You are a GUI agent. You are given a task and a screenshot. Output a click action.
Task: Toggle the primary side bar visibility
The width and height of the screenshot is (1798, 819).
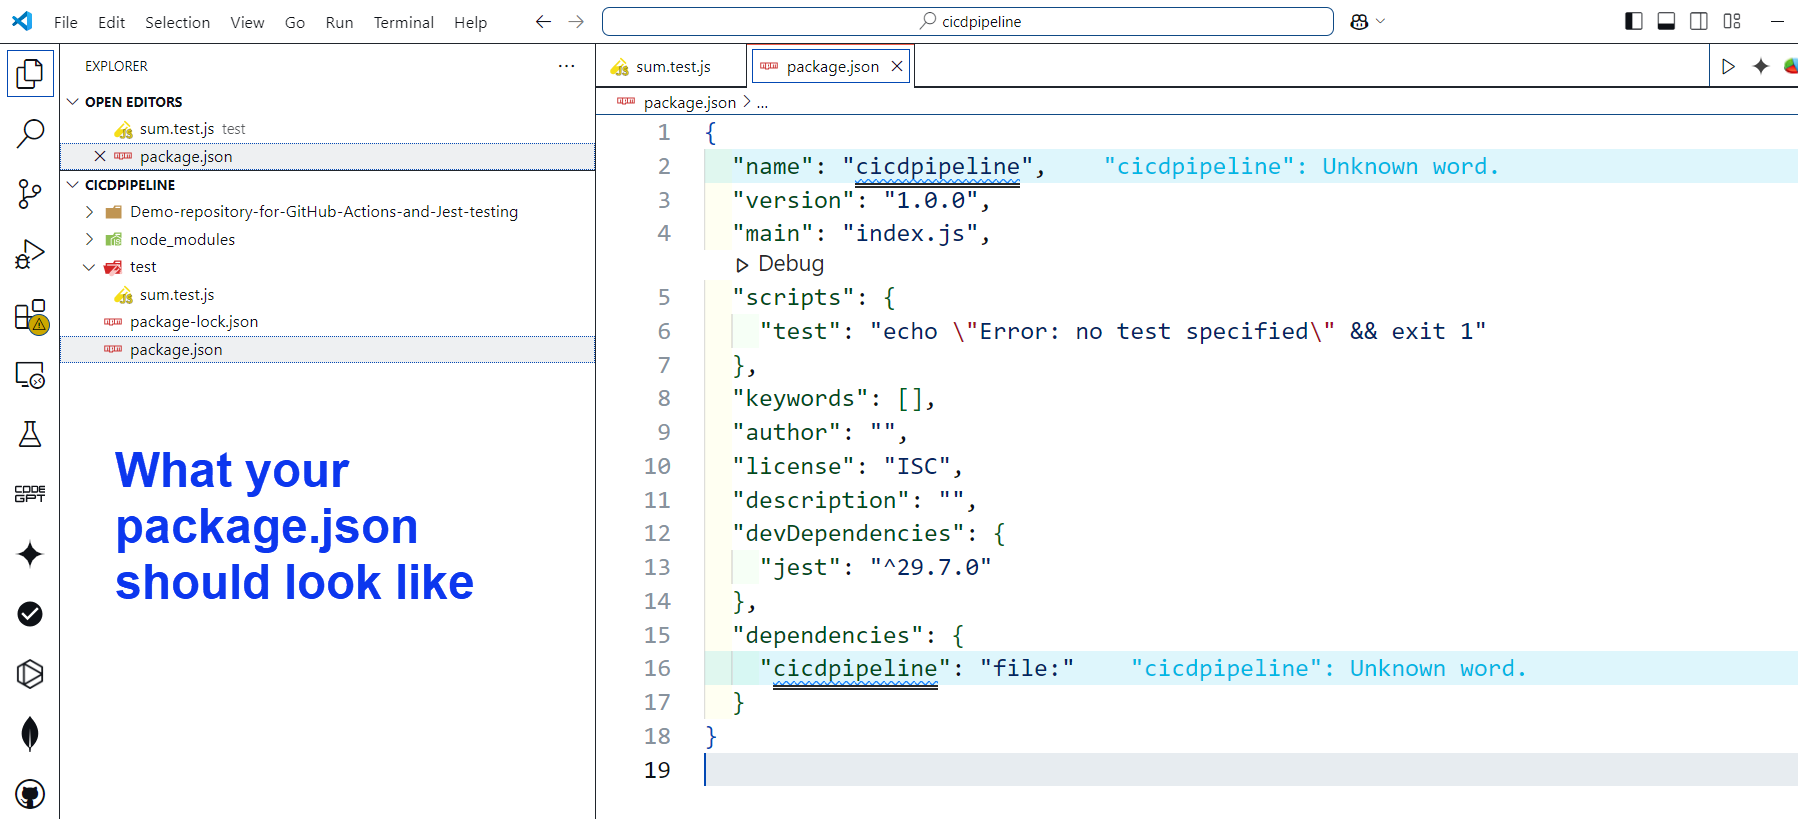1634,21
